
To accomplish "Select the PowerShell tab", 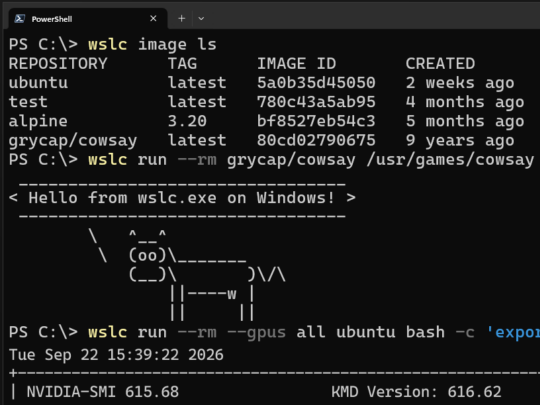I will tap(88, 19).
